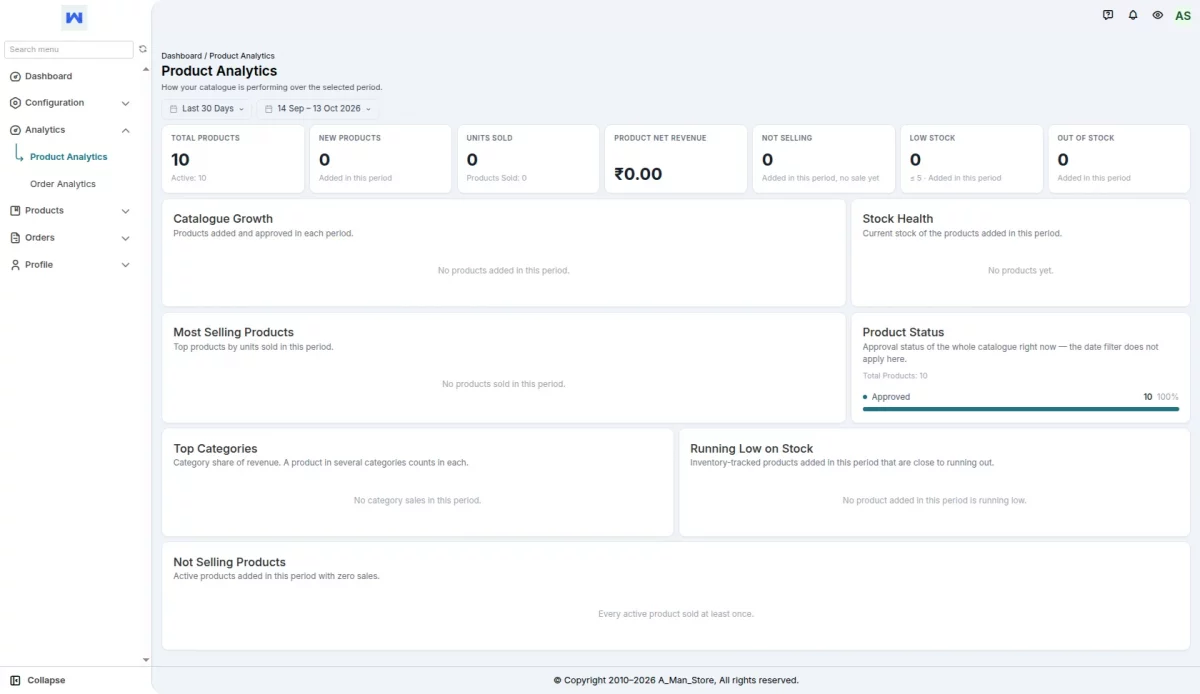This screenshot has height=694, width=1200.
Task: Click the Catalogue Growth heading
Action: point(223,219)
